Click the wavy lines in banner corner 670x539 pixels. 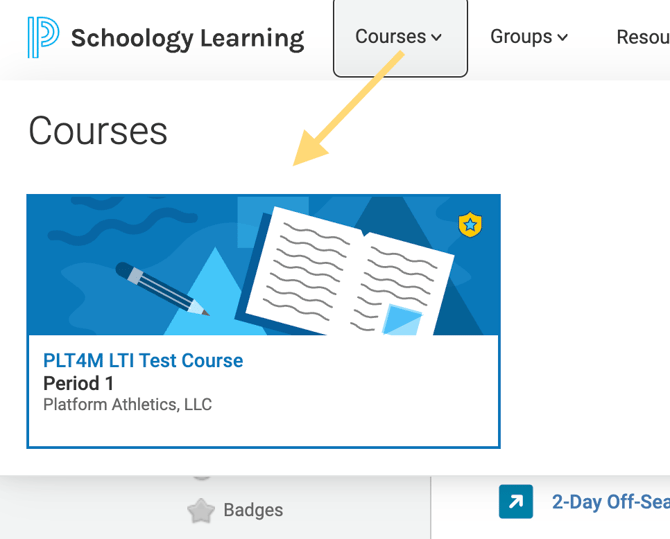pyautogui.click(x=122, y=219)
